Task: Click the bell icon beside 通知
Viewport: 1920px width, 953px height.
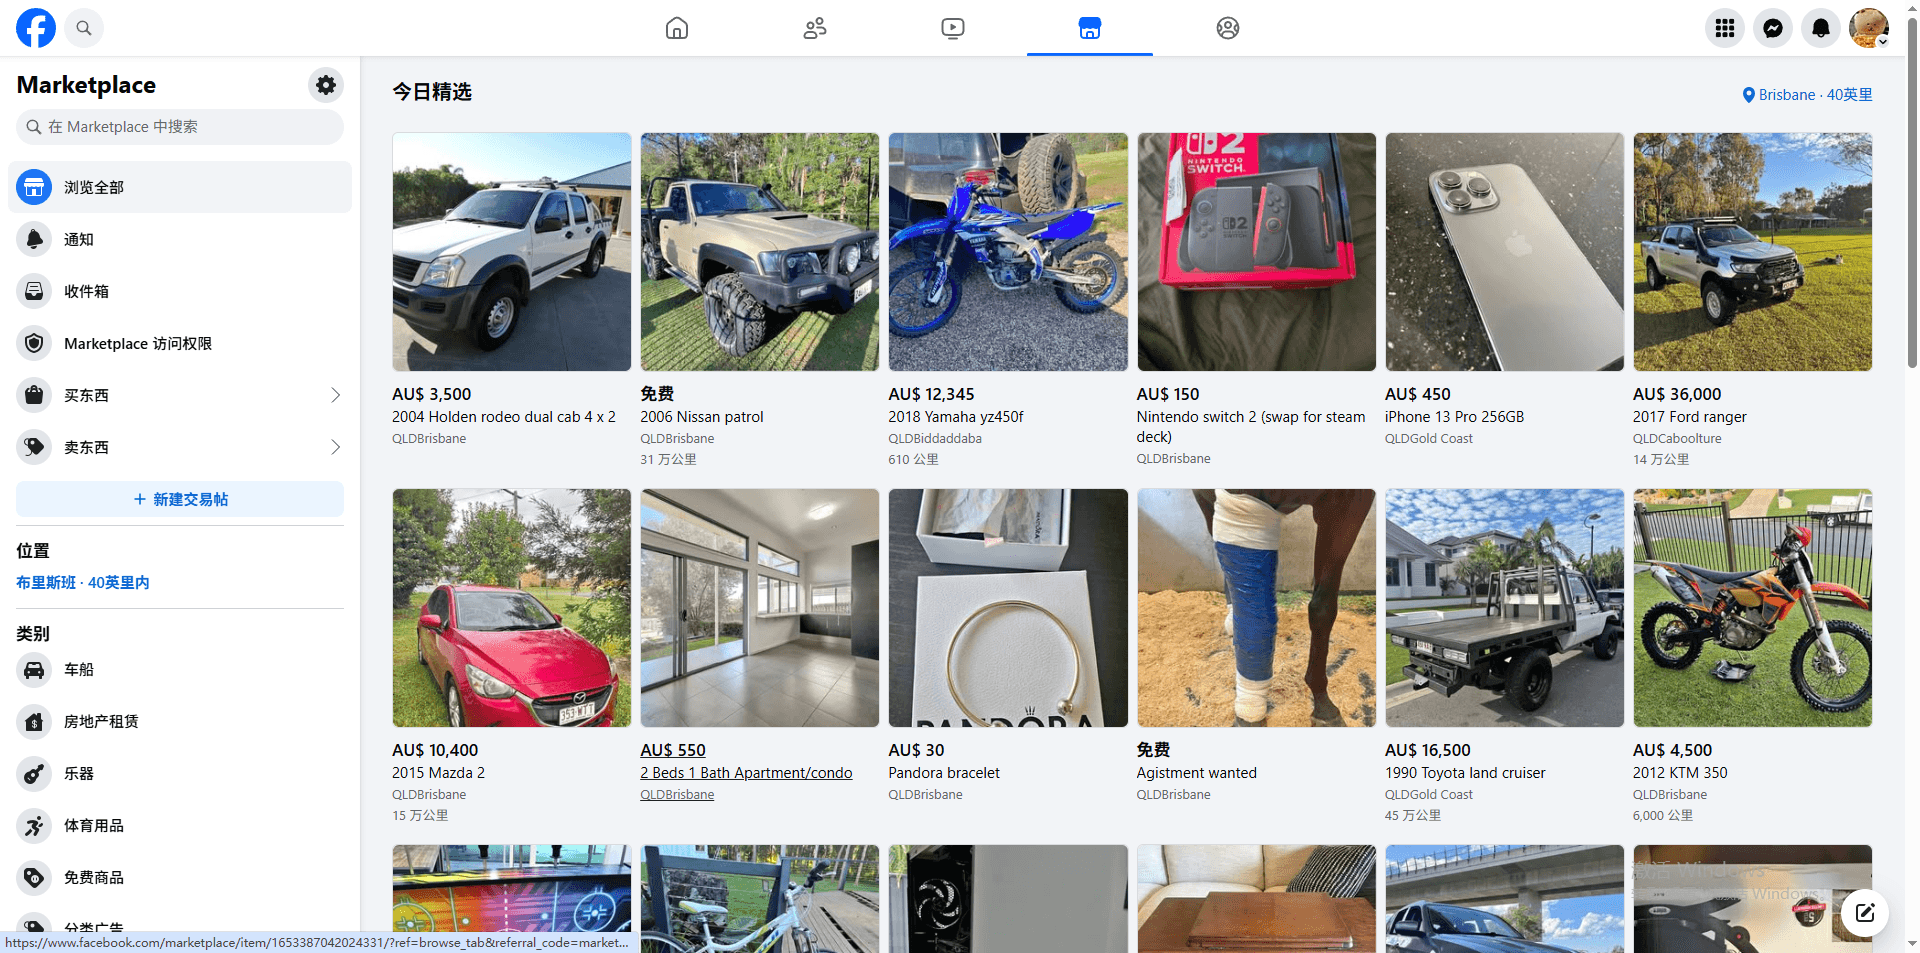Action: (x=34, y=239)
